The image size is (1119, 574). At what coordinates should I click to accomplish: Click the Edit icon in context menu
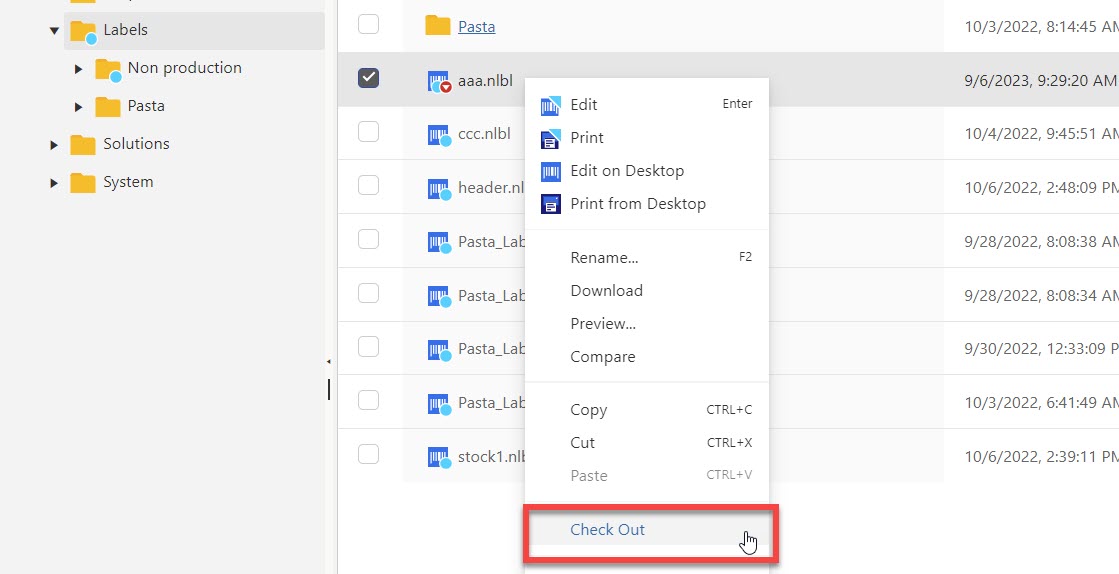pyautogui.click(x=550, y=105)
